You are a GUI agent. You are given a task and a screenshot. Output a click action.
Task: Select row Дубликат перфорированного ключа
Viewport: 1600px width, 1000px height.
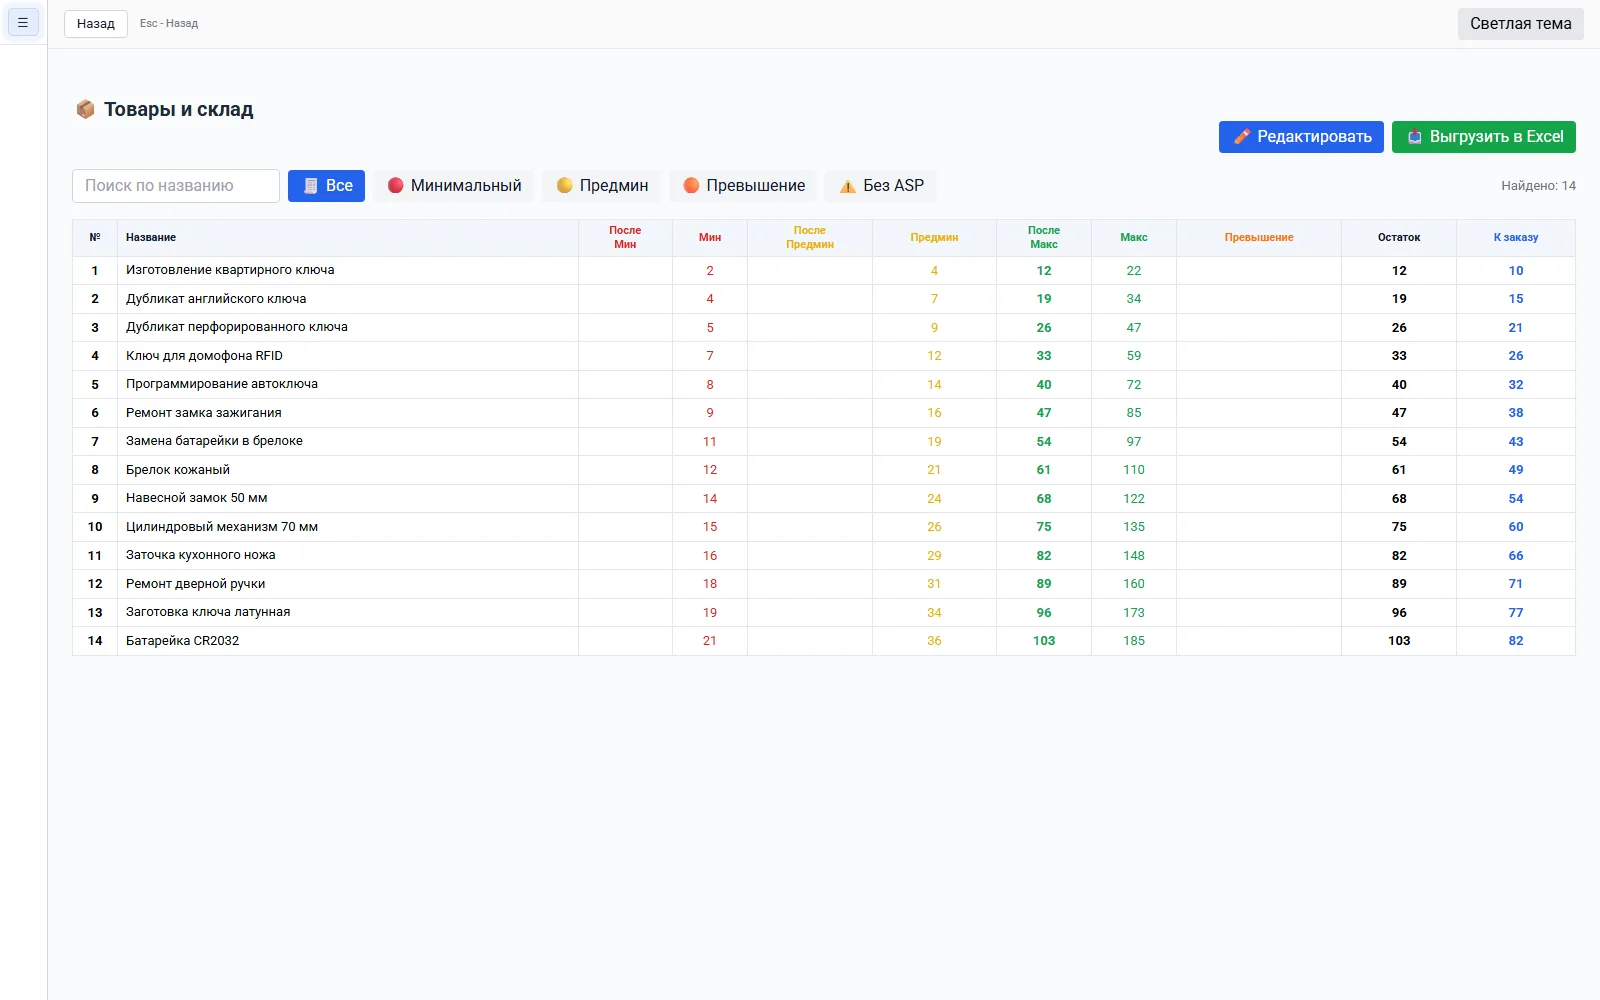[824, 328]
